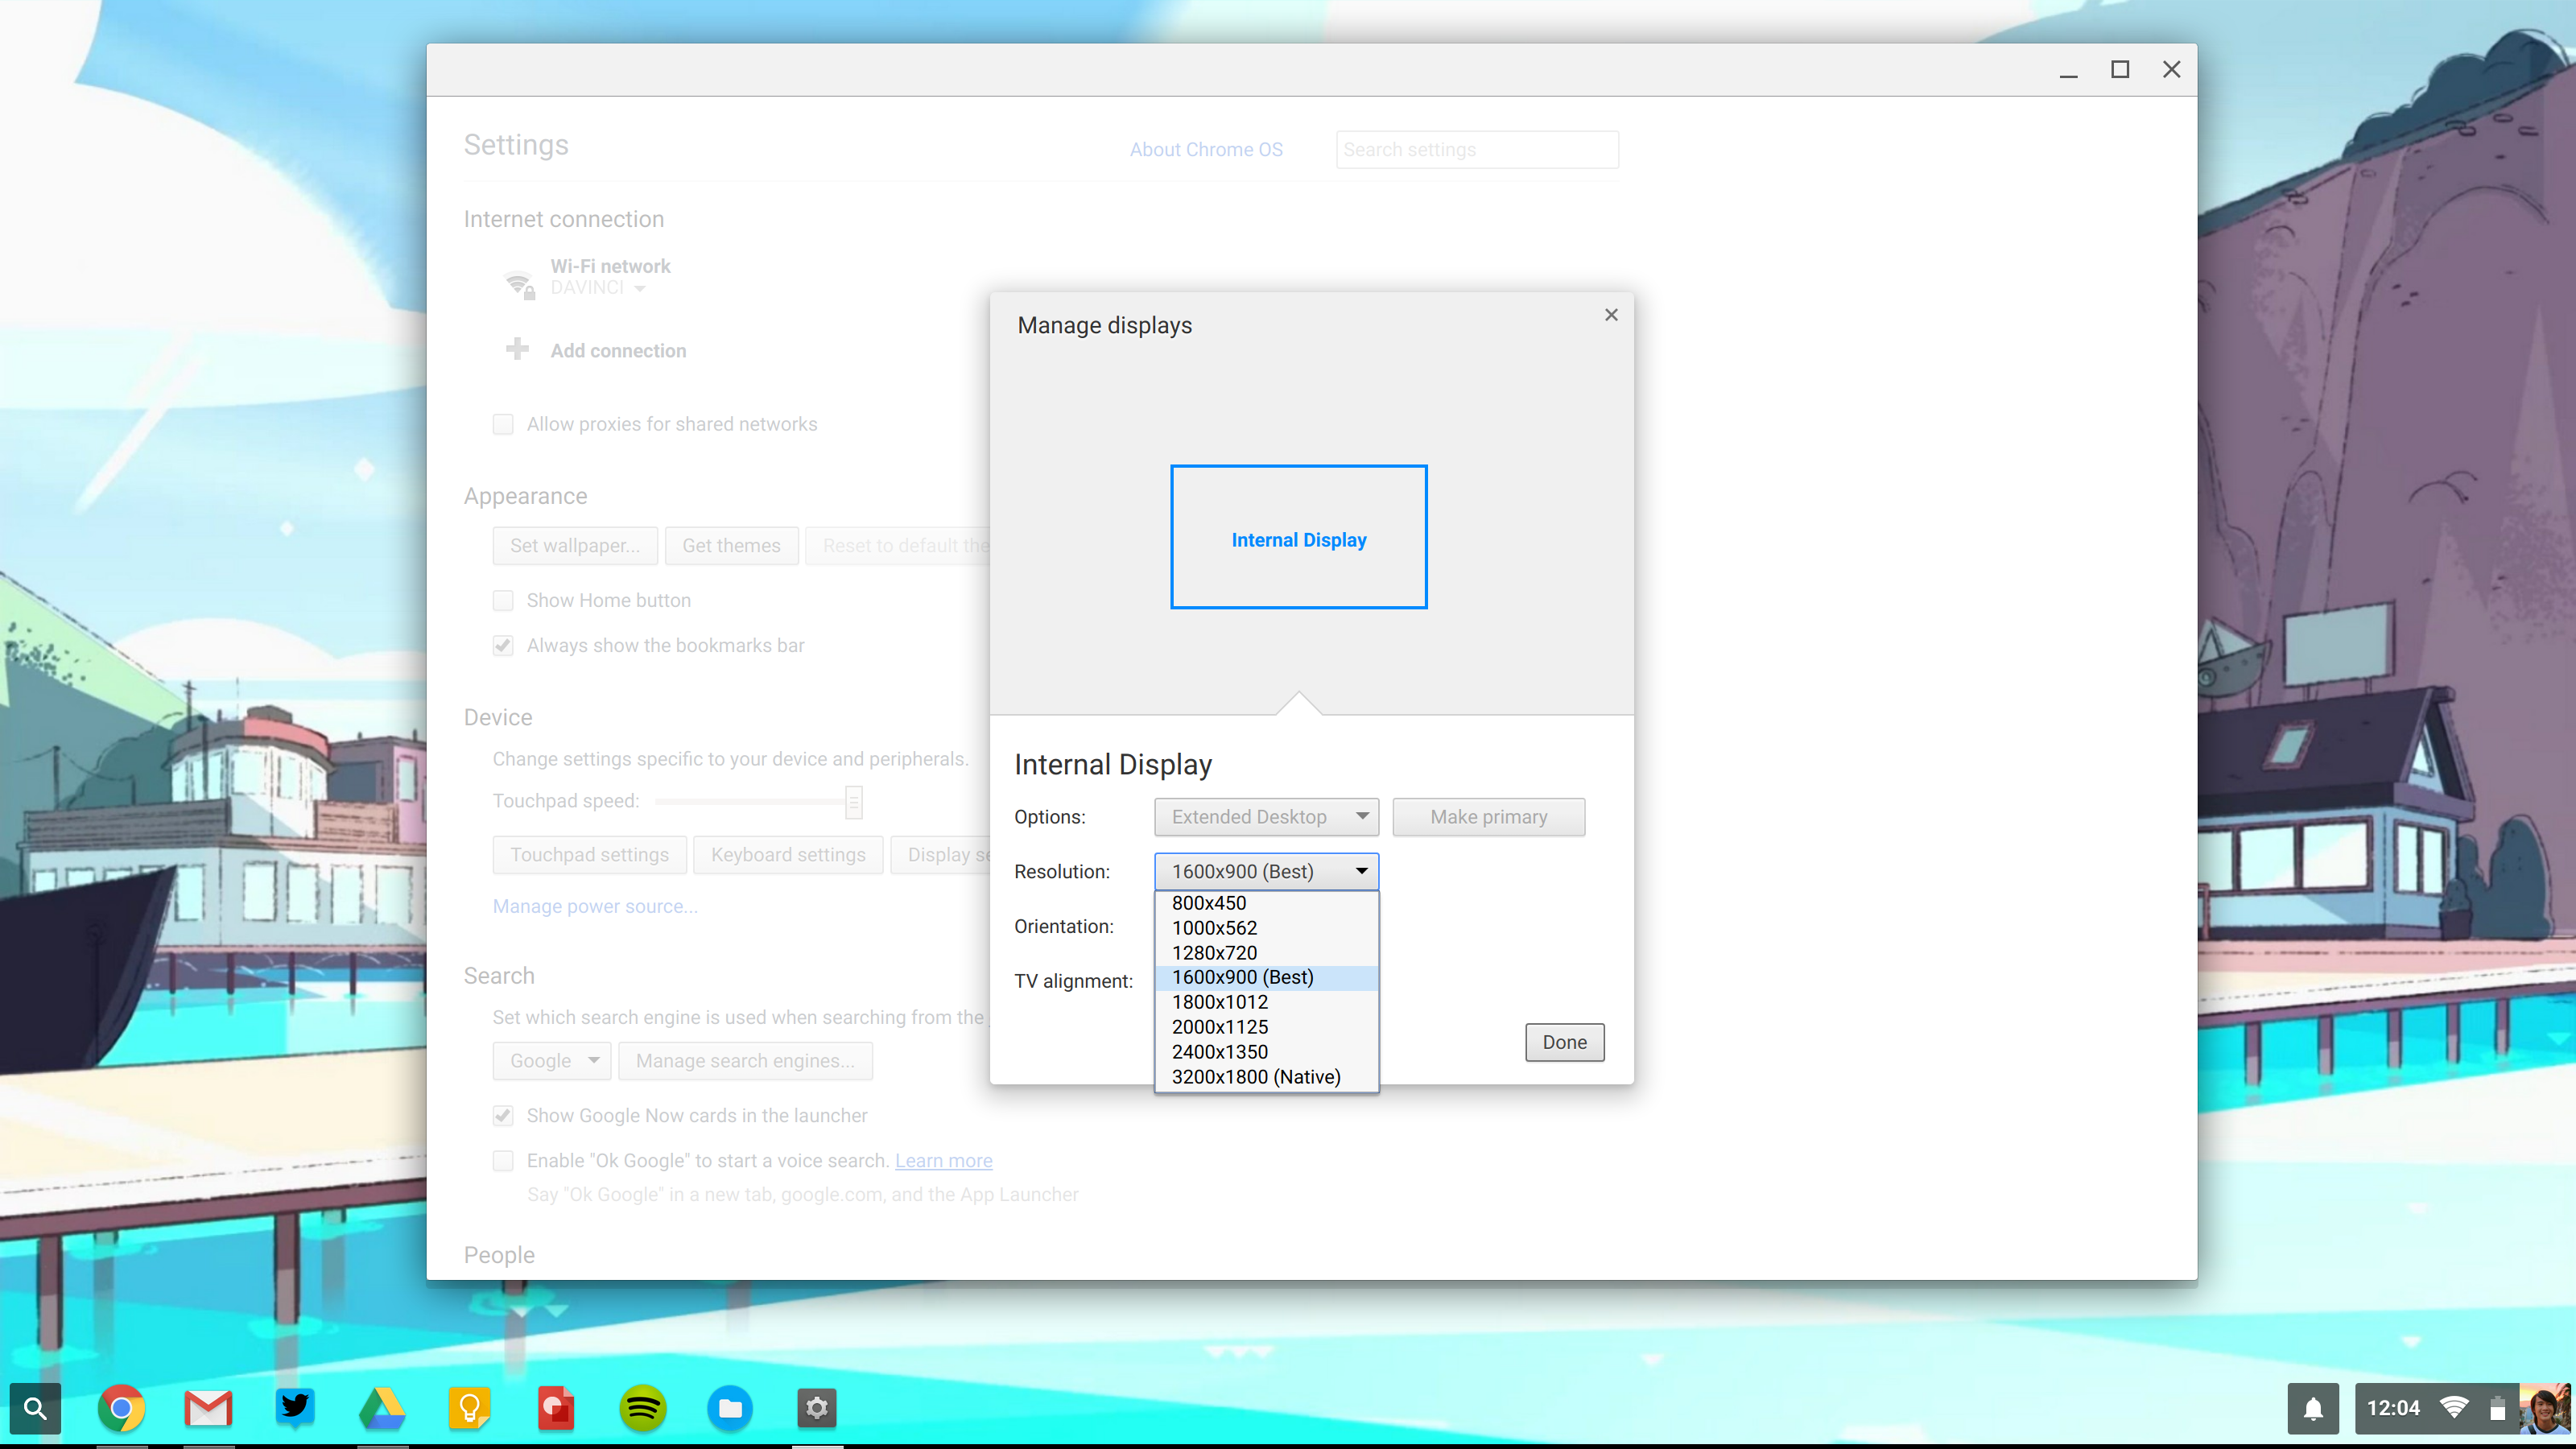
Task: Toggle Show Home button checkbox
Action: 503,600
